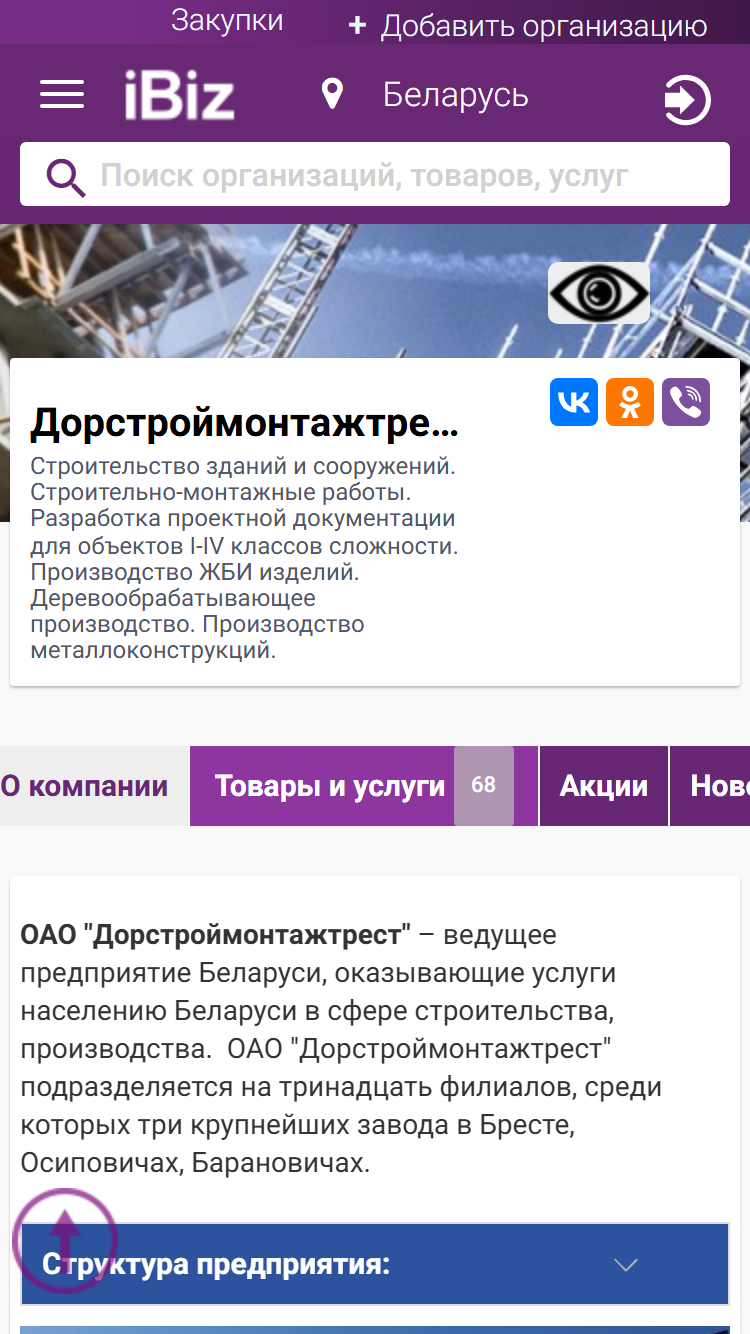Screen dimensions: 750x1334
Task: Click Добавить организацию
Action: pyautogui.click(x=544, y=26)
